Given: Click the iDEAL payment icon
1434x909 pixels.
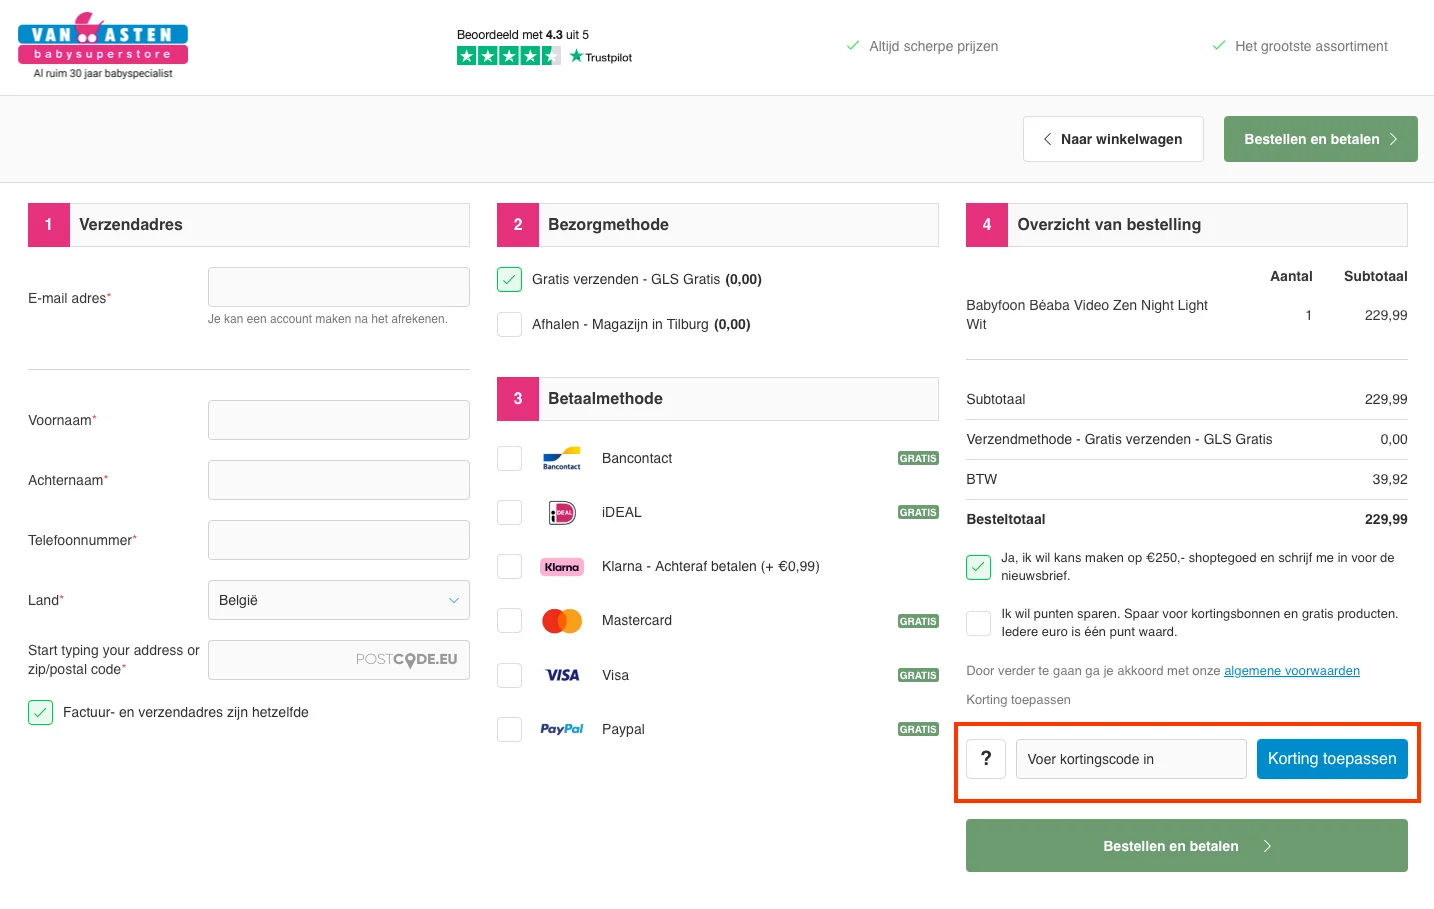Looking at the screenshot, I should click(561, 512).
